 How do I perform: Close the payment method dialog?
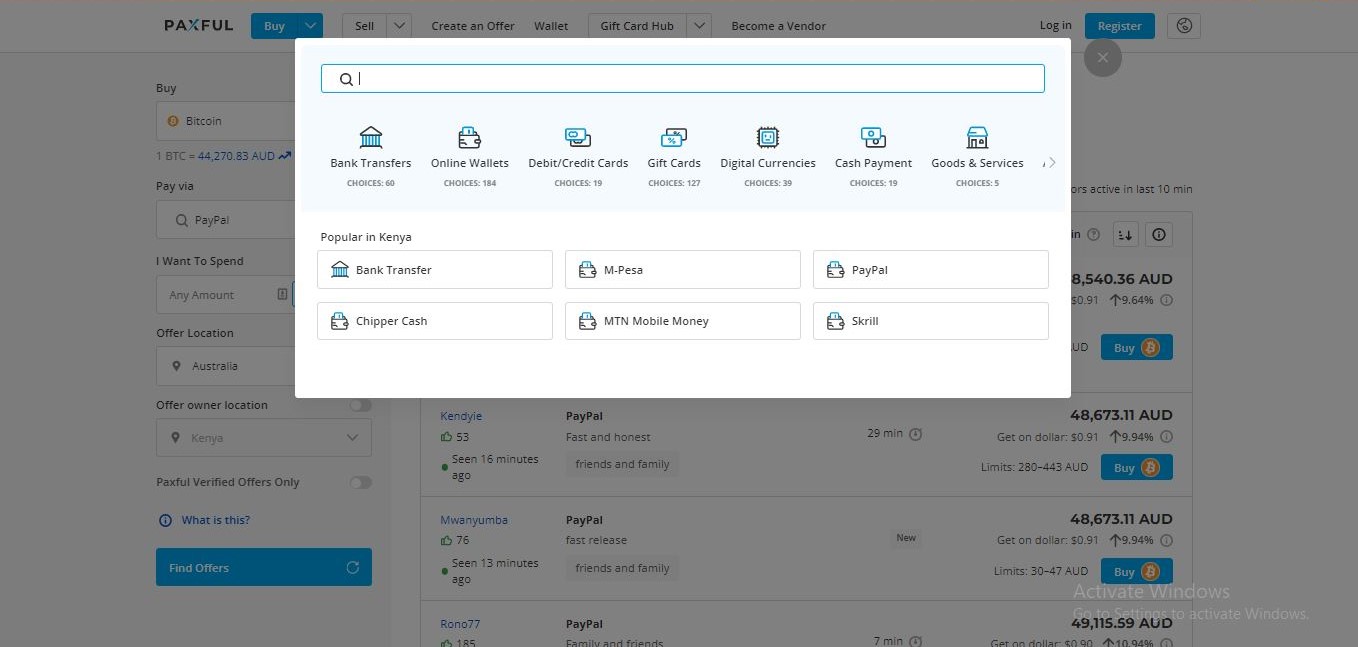coord(1103,58)
